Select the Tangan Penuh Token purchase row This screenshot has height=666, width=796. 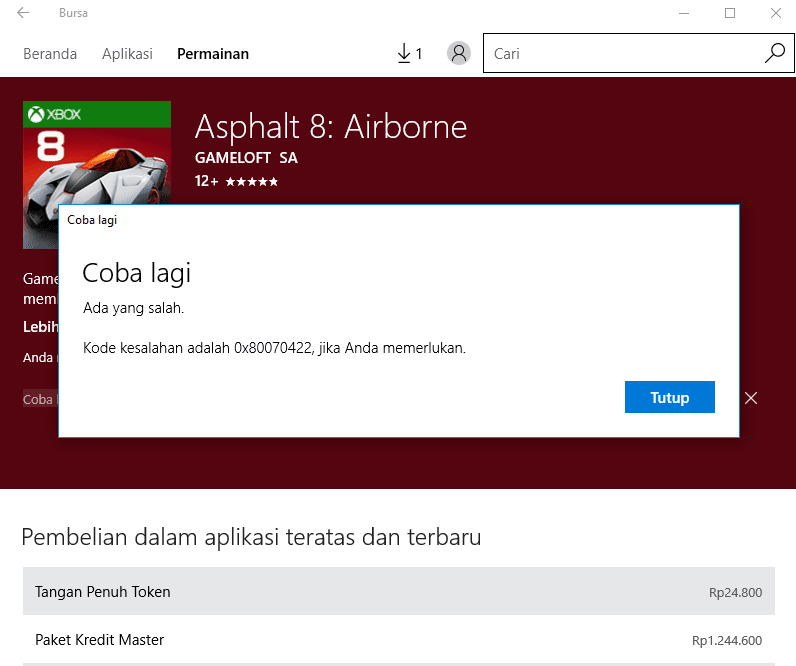point(399,591)
